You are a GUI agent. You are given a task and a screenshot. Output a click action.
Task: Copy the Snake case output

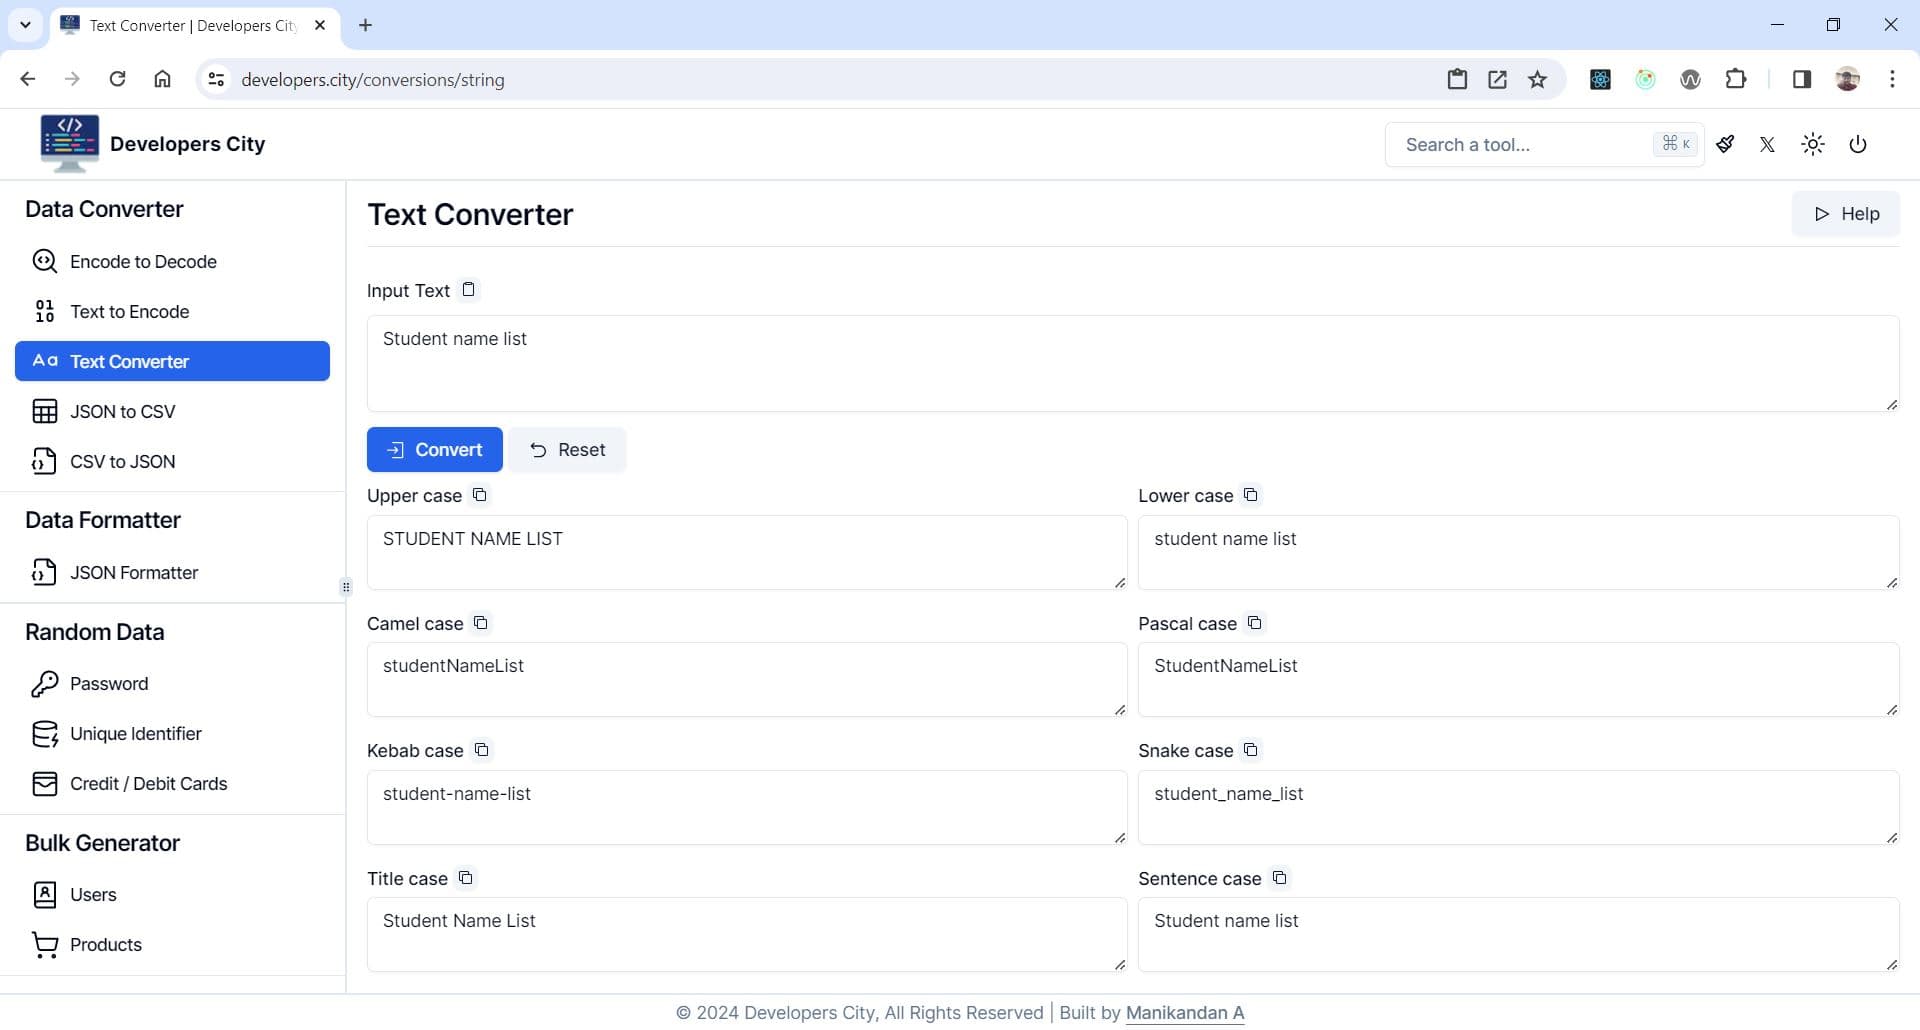(x=1250, y=750)
